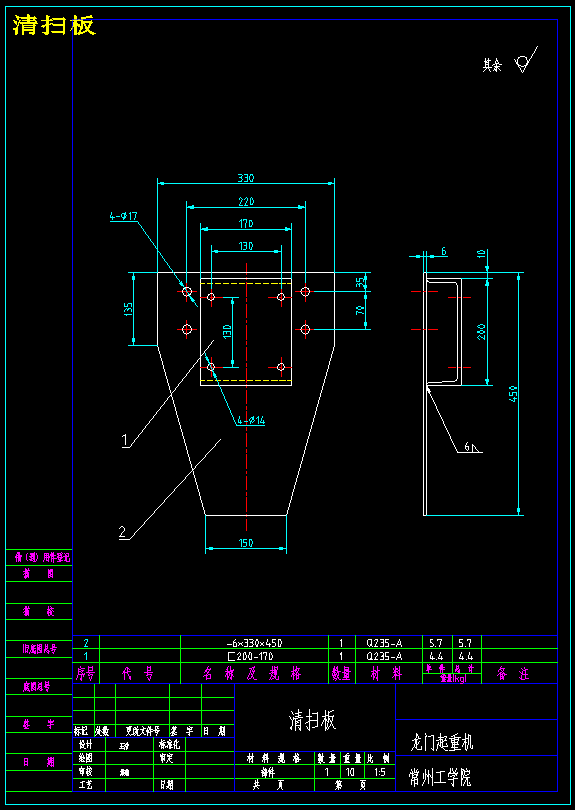The height and width of the screenshot is (810, 575).
Task: Select the 绘图 label
Action: tap(85, 758)
